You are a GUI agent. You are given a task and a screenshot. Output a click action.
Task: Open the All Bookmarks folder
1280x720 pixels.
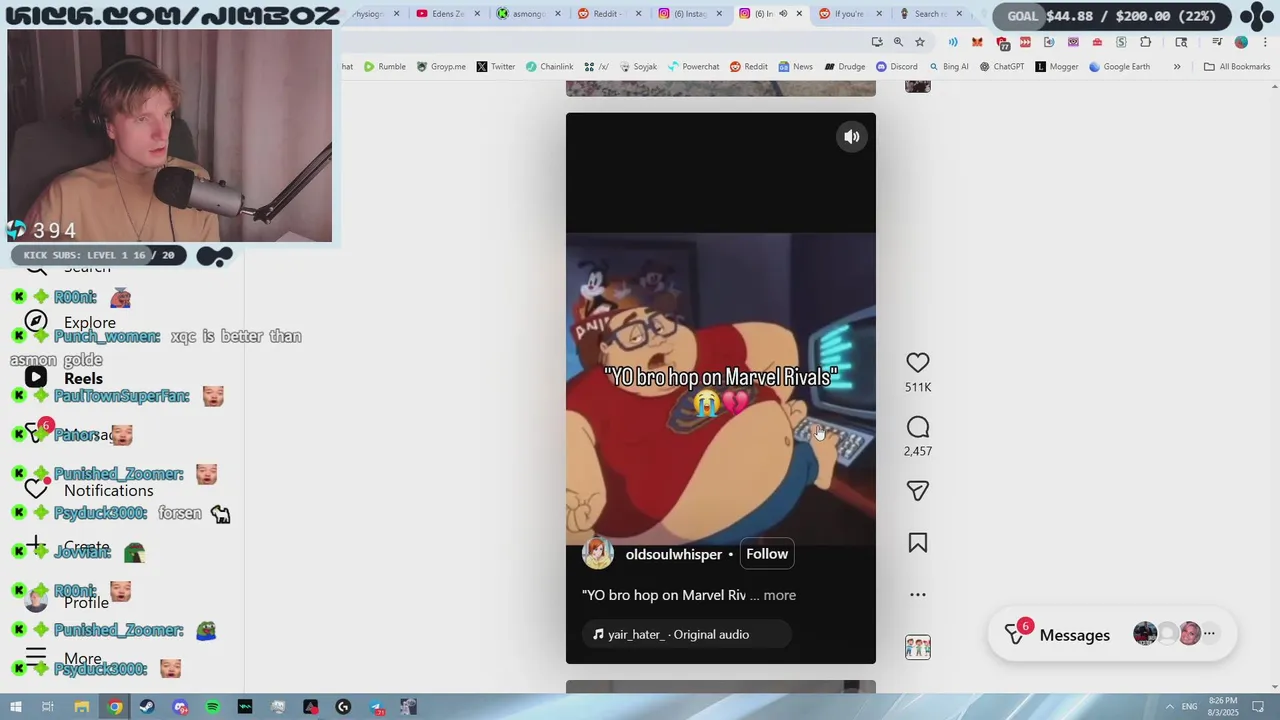(1237, 67)
